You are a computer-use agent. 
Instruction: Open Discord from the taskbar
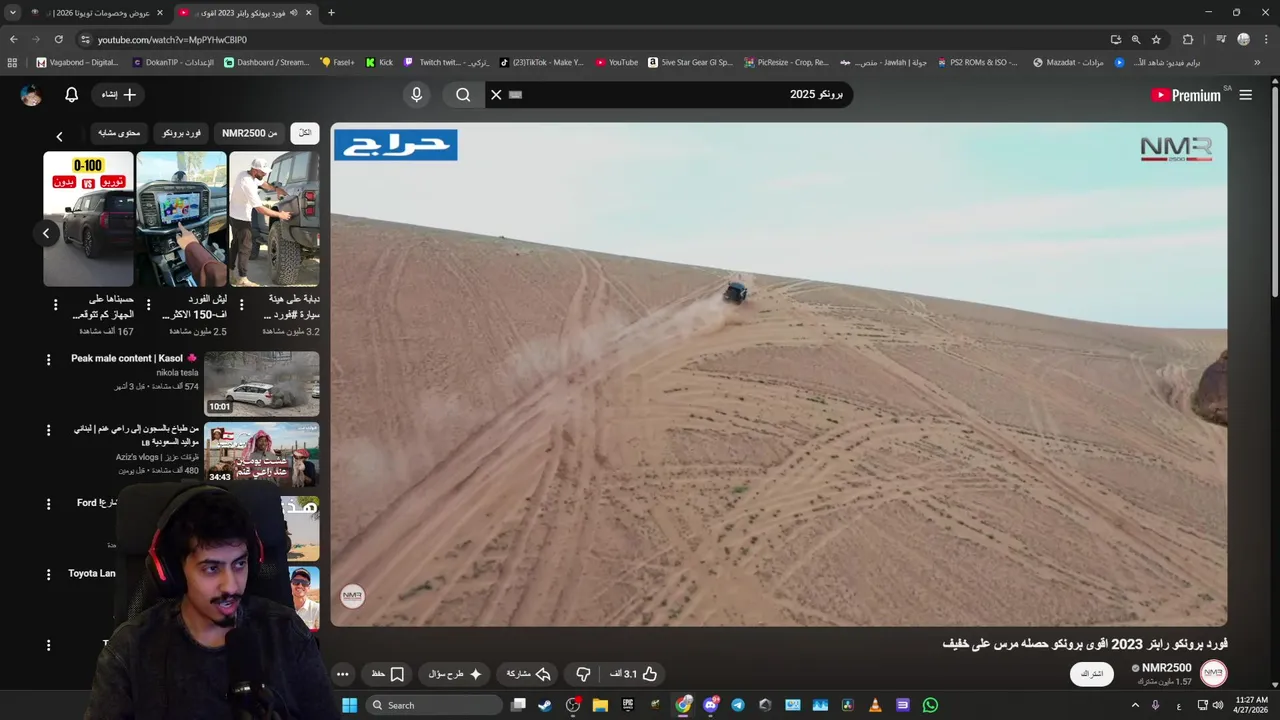[x=710, y=705]
